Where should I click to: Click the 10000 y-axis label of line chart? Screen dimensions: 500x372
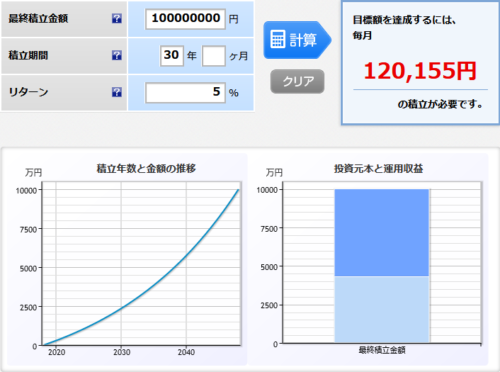point(26,191)
